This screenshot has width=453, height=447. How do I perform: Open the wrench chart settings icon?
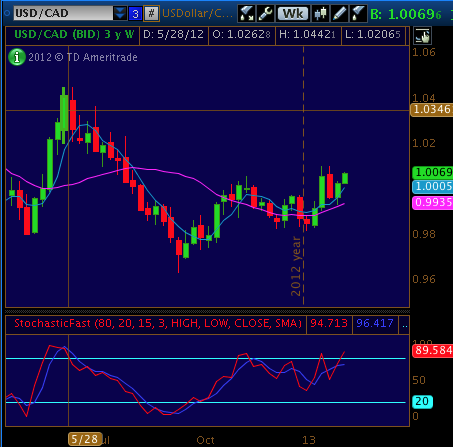pos(265,14)
